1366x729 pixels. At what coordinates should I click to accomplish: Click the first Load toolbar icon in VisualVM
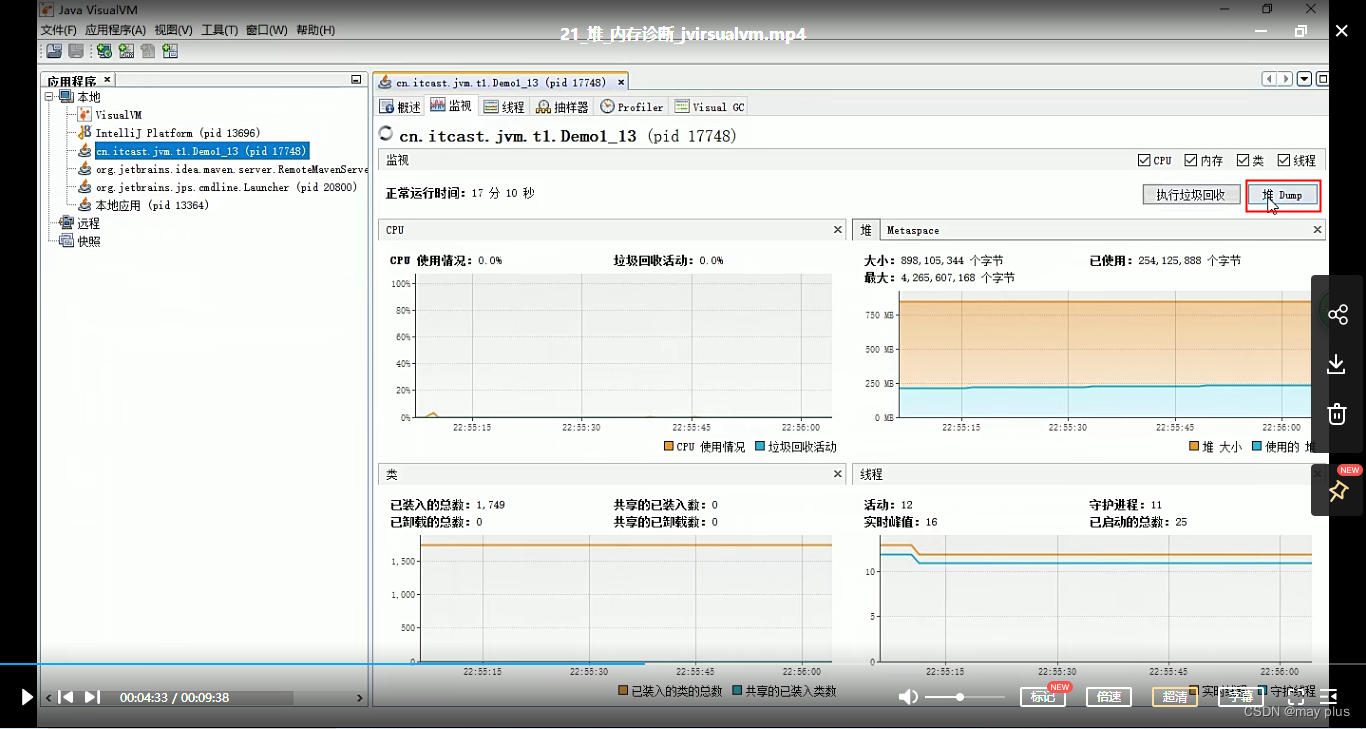53,51
